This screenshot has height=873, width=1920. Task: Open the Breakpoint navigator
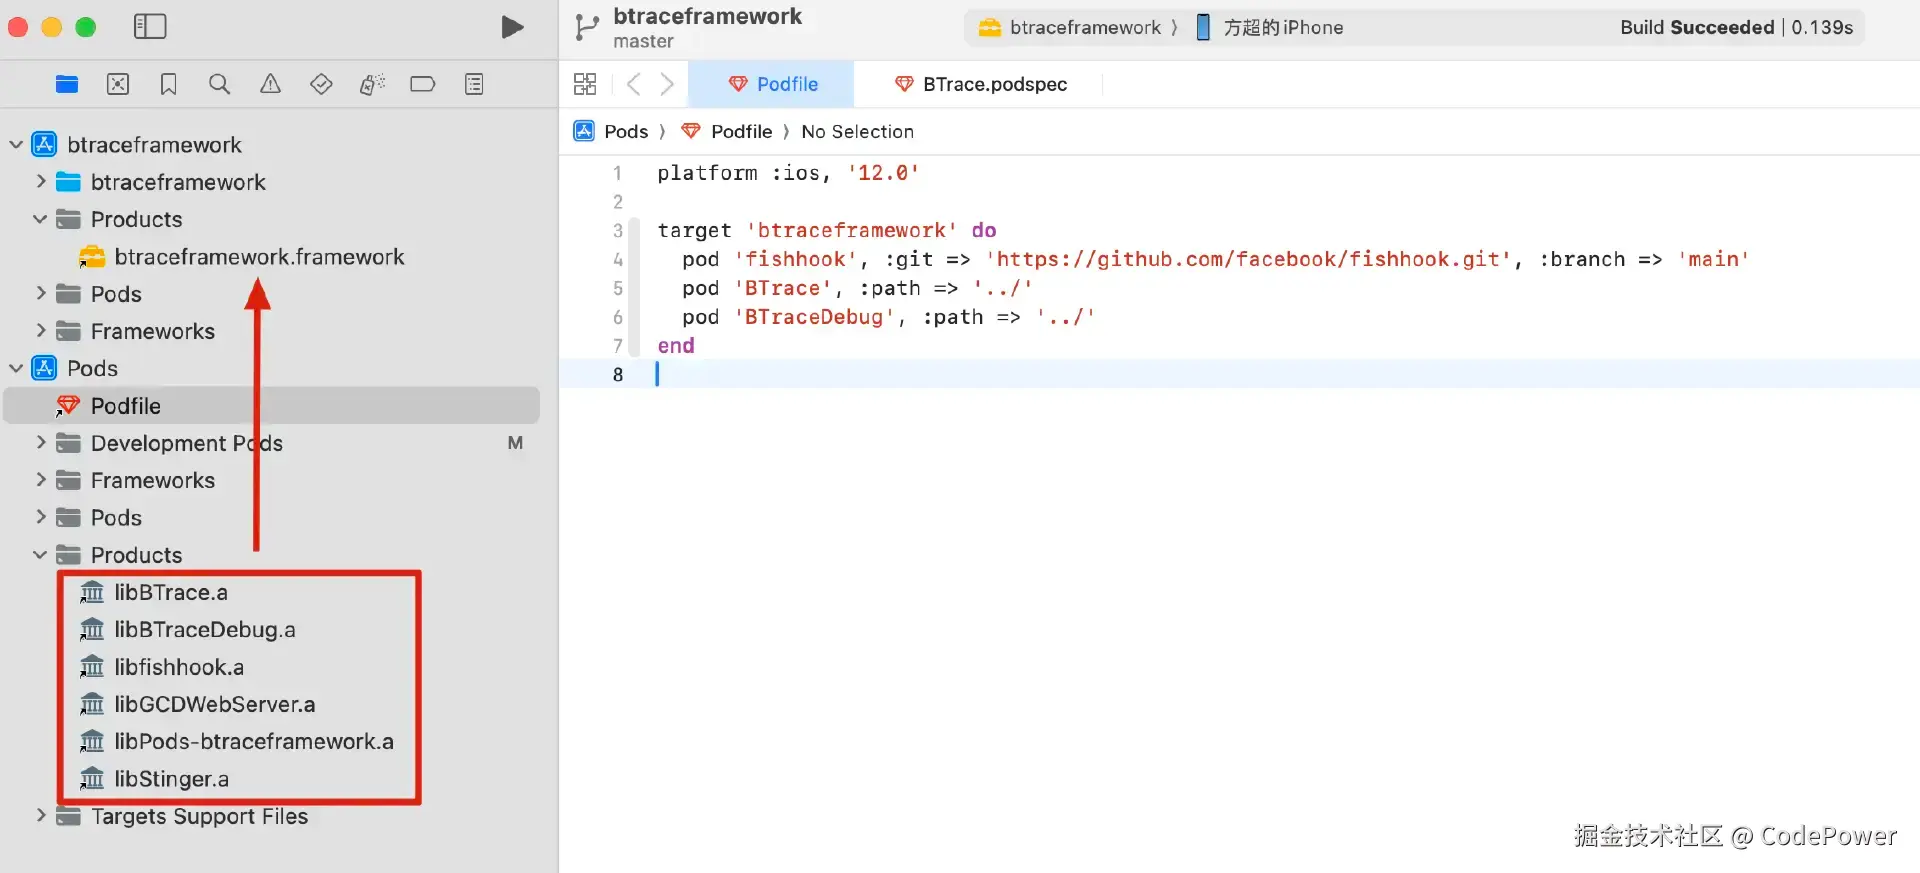pos(422,85)
